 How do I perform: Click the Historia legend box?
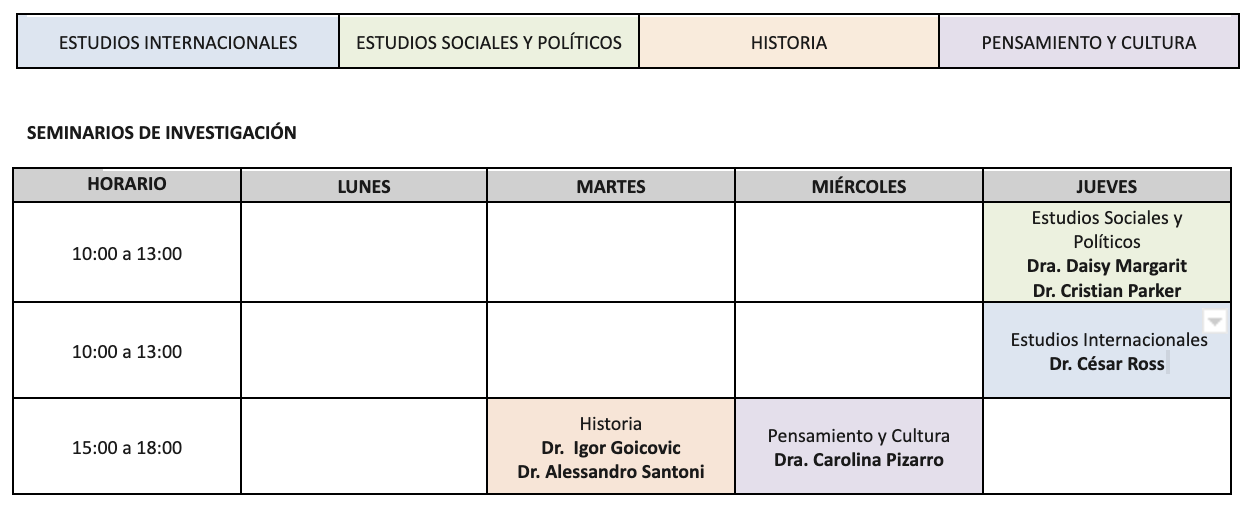coord(789,43)
